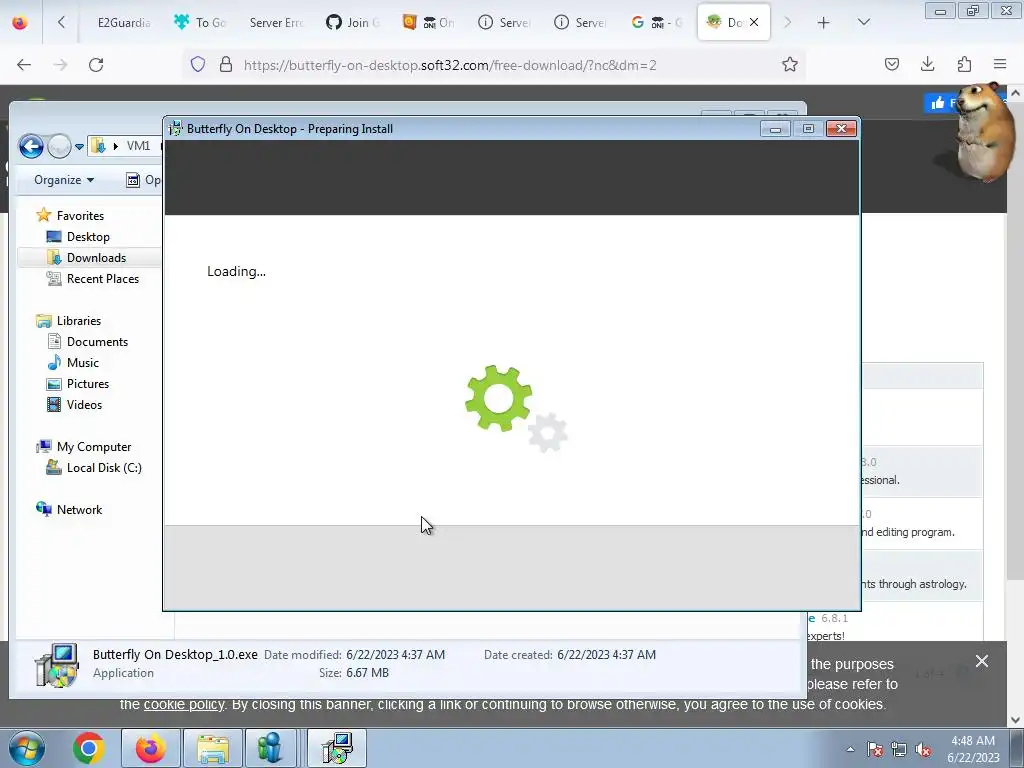
Task: Open the Firefox application menu
Action: coord(1000,65)
